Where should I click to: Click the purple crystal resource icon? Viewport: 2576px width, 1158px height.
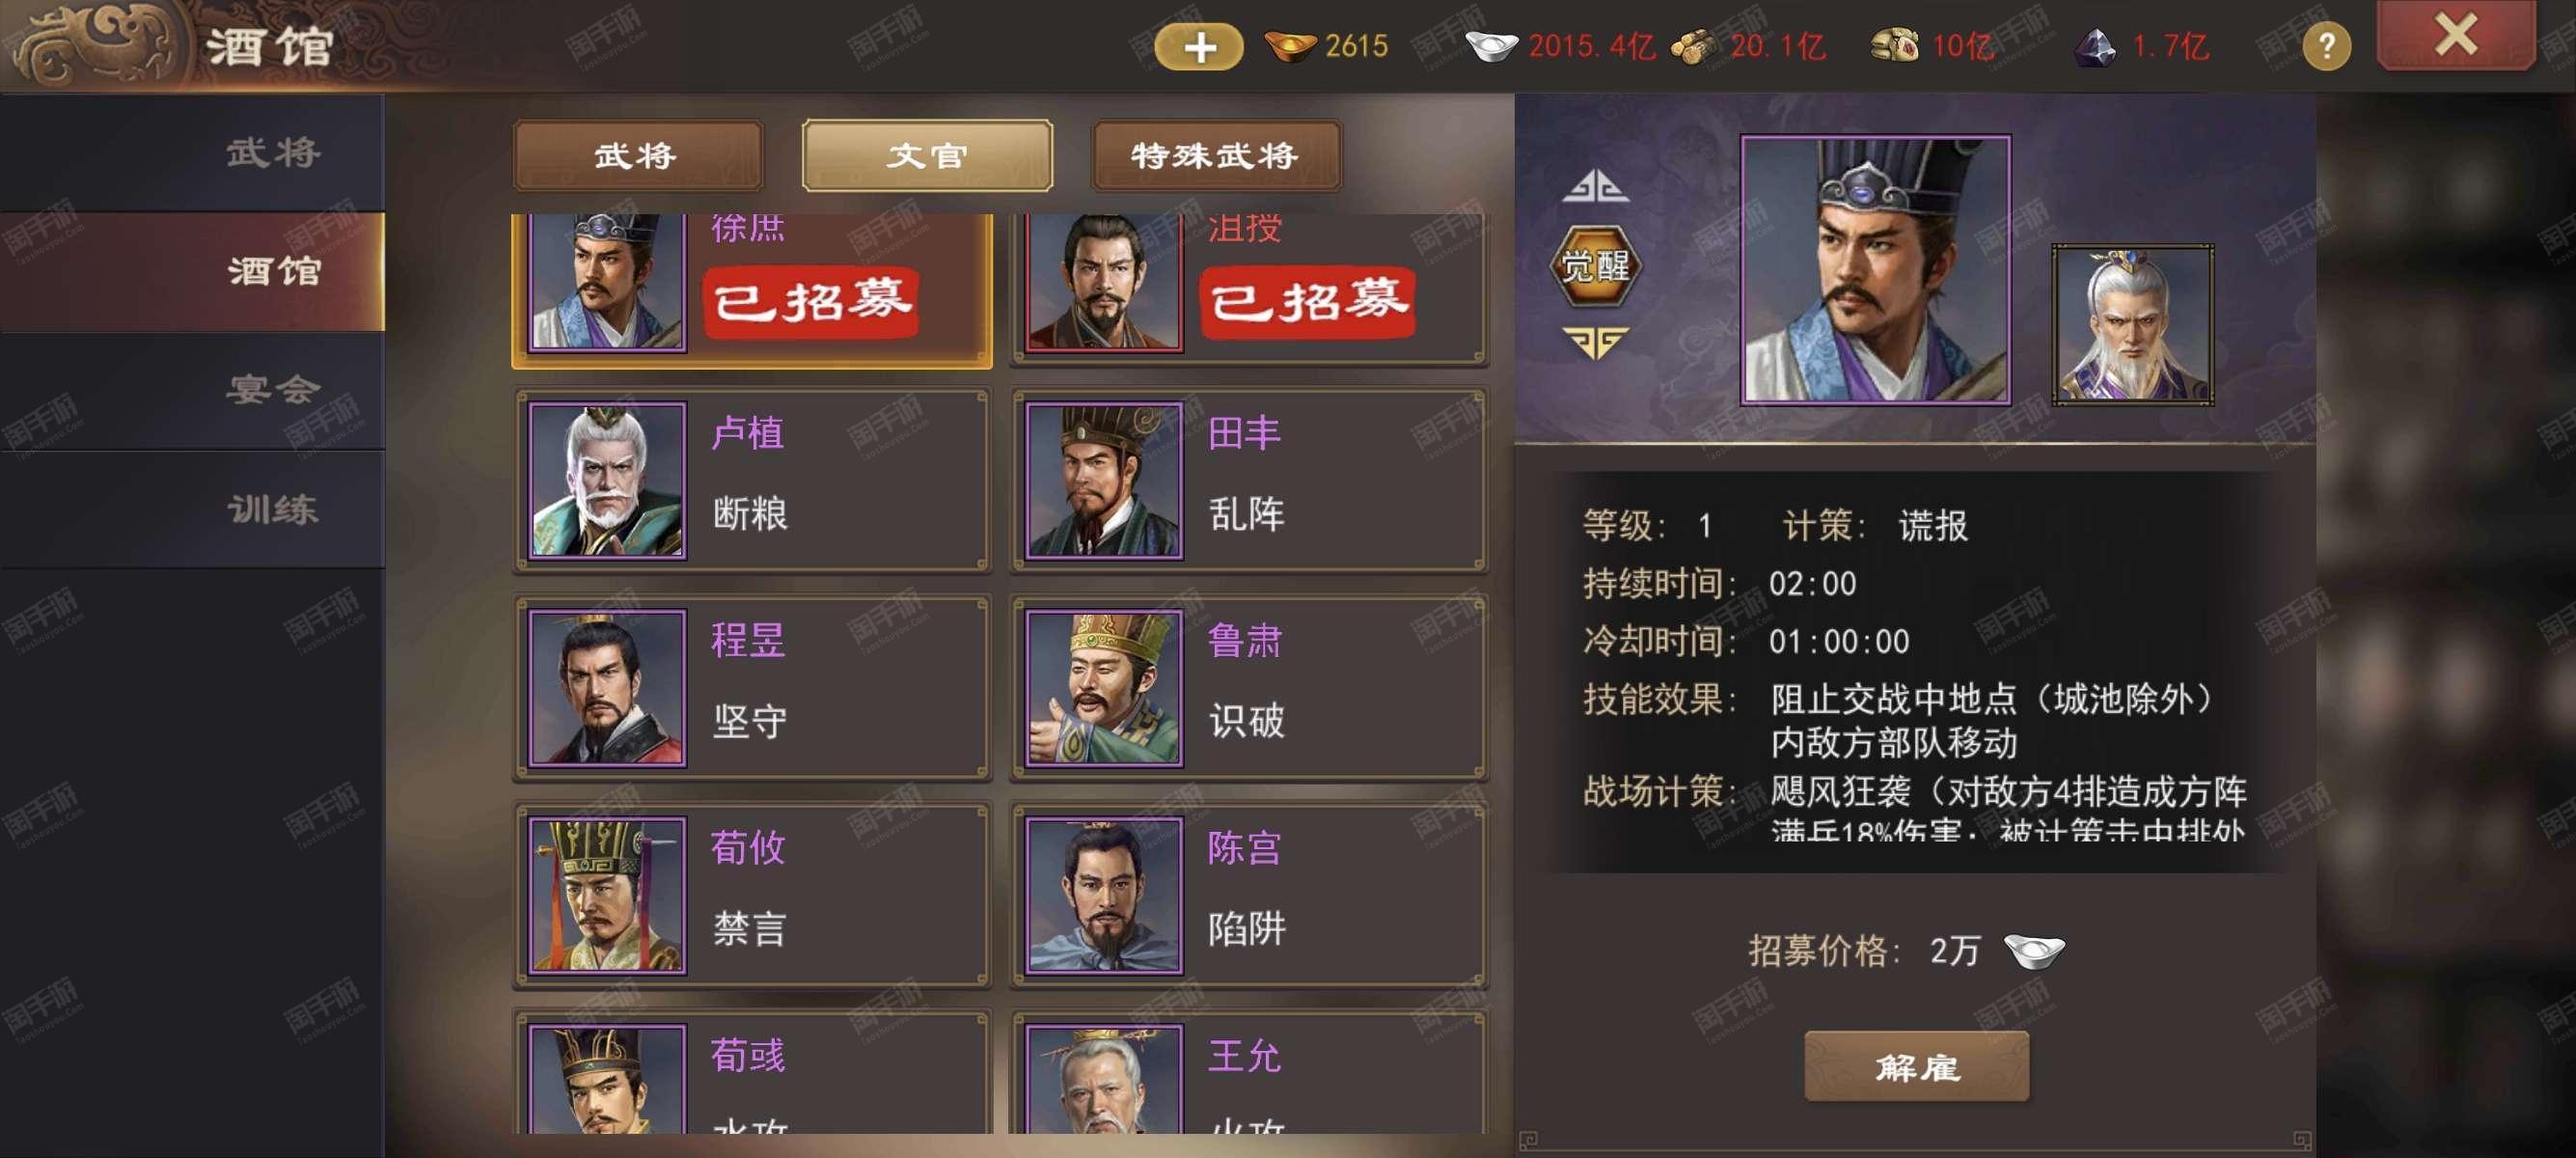(2094, 46)
